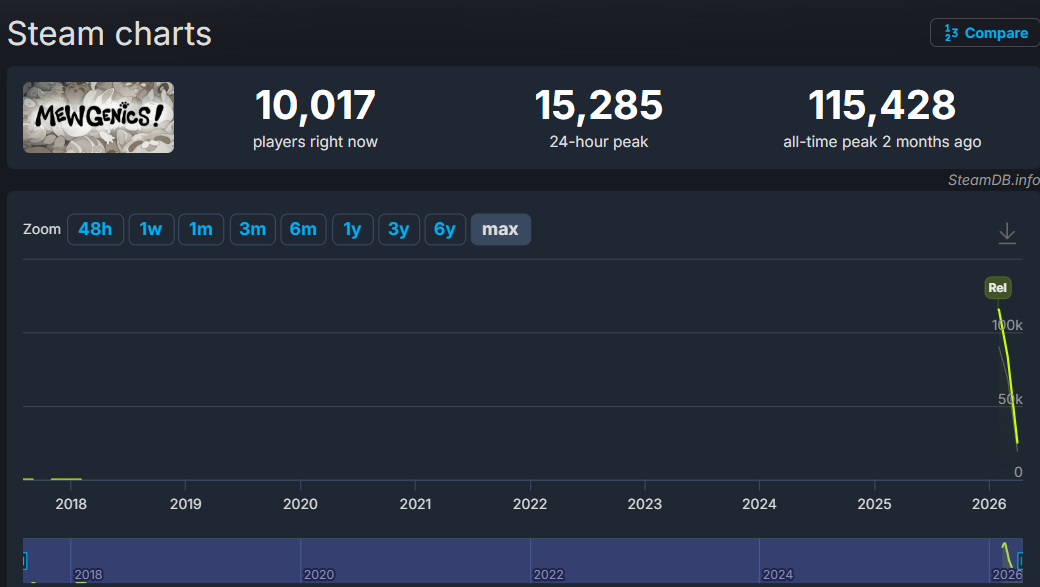Click the 15,285 24-hour peak value
Image resolution: width=1040 pixels, height=587 pixels.
[x=598, y=105]
